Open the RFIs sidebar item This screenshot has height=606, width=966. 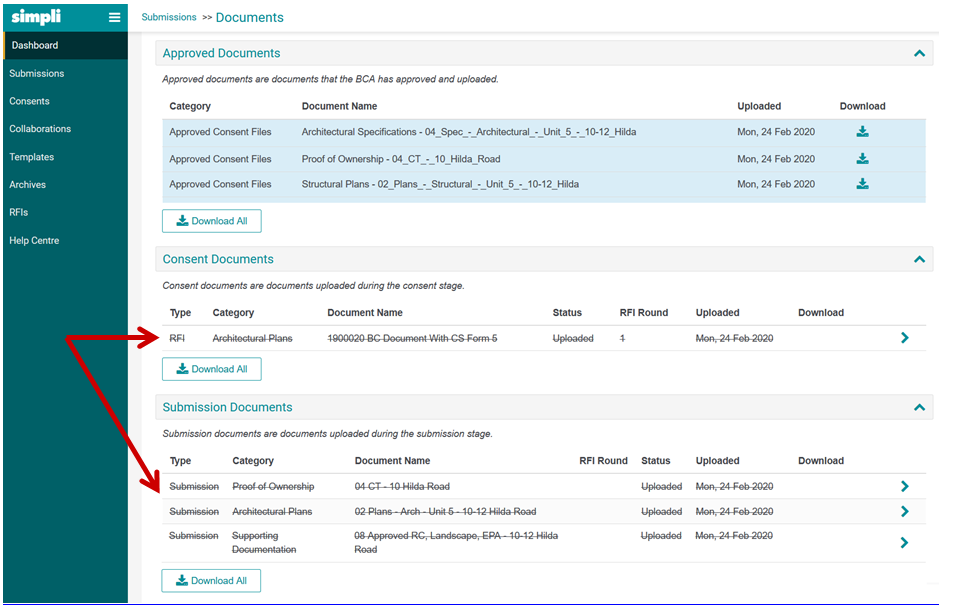tap(18, 212)
